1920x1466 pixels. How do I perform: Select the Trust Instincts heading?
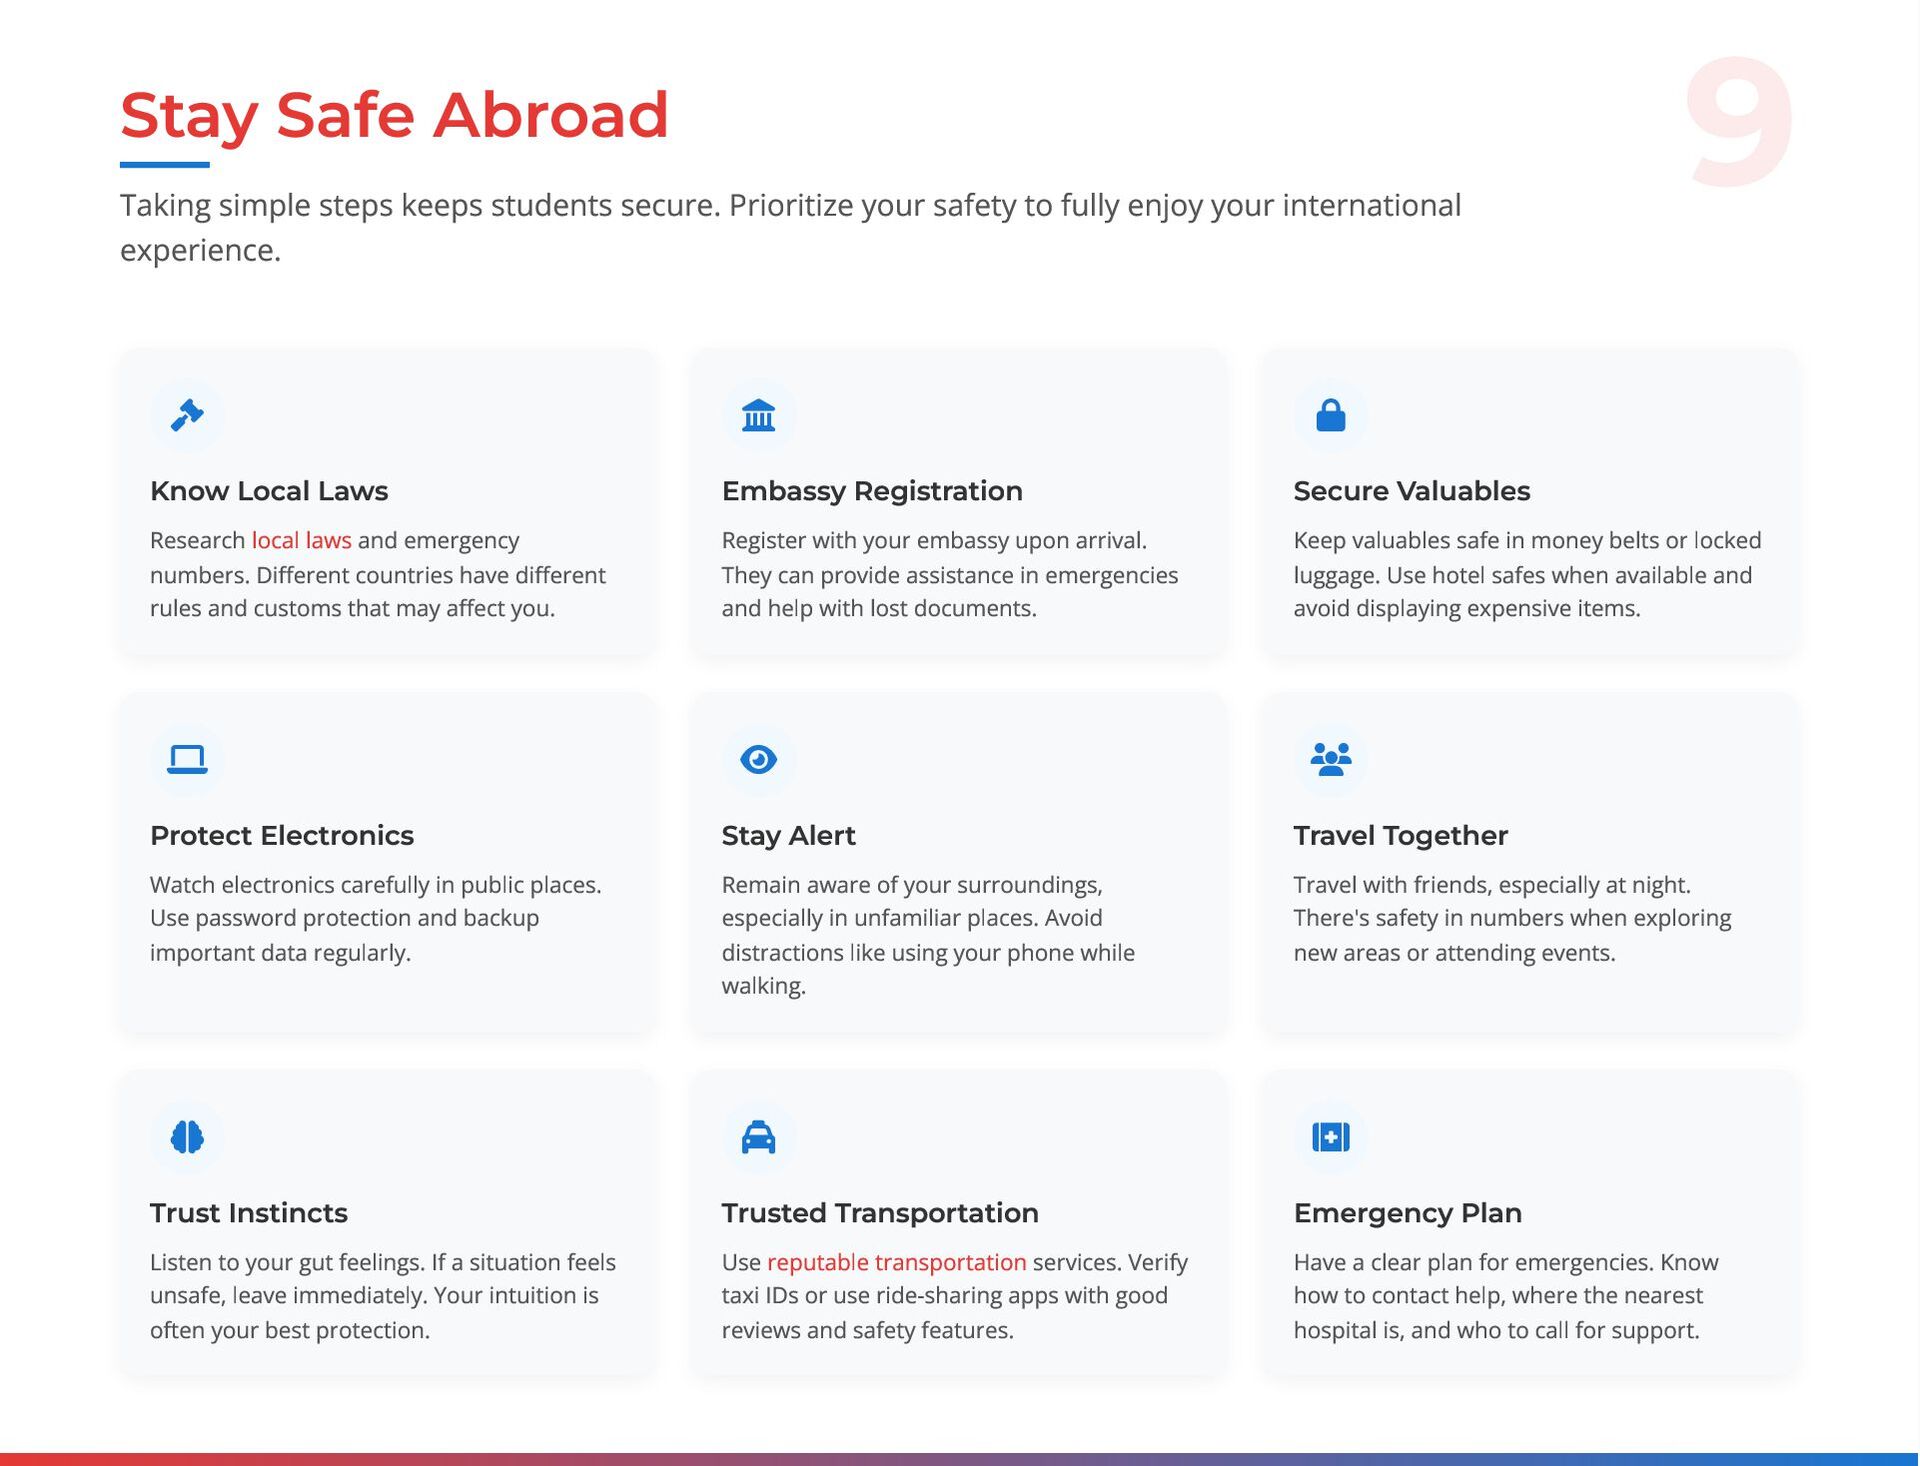(x=249, y=1213)
